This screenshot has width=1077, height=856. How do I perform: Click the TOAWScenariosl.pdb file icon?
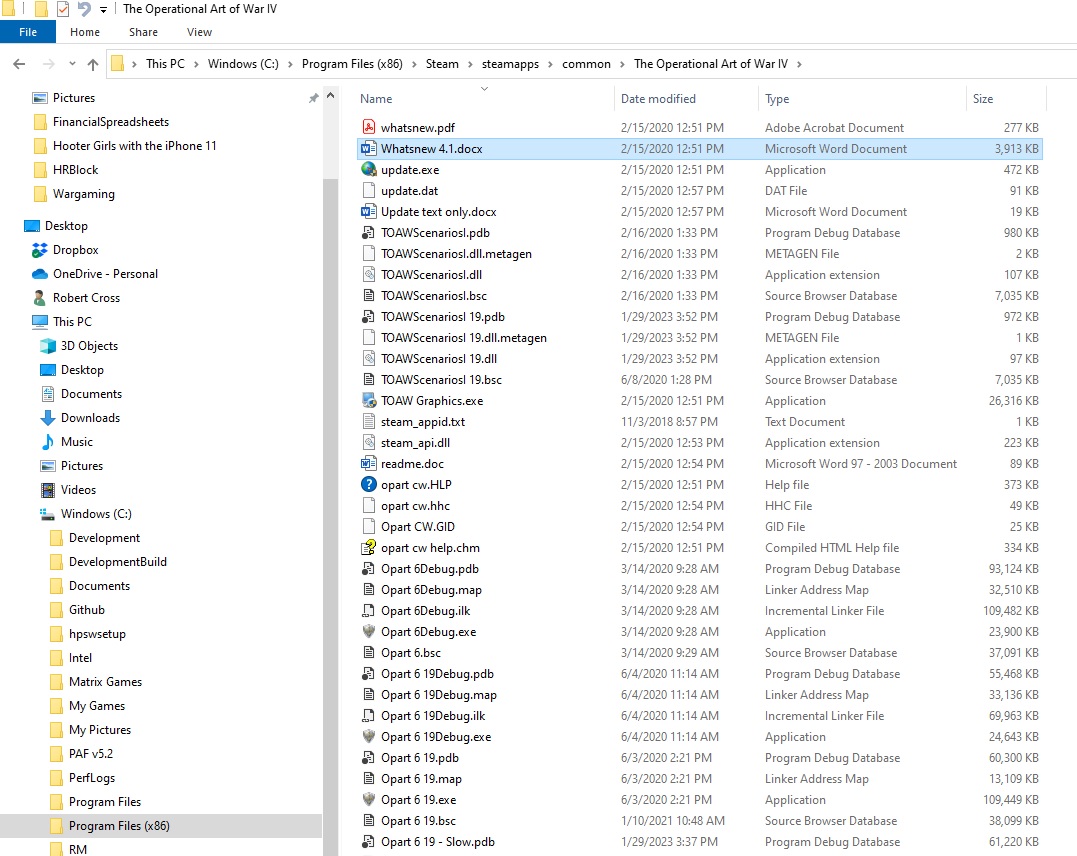(369, 232)
